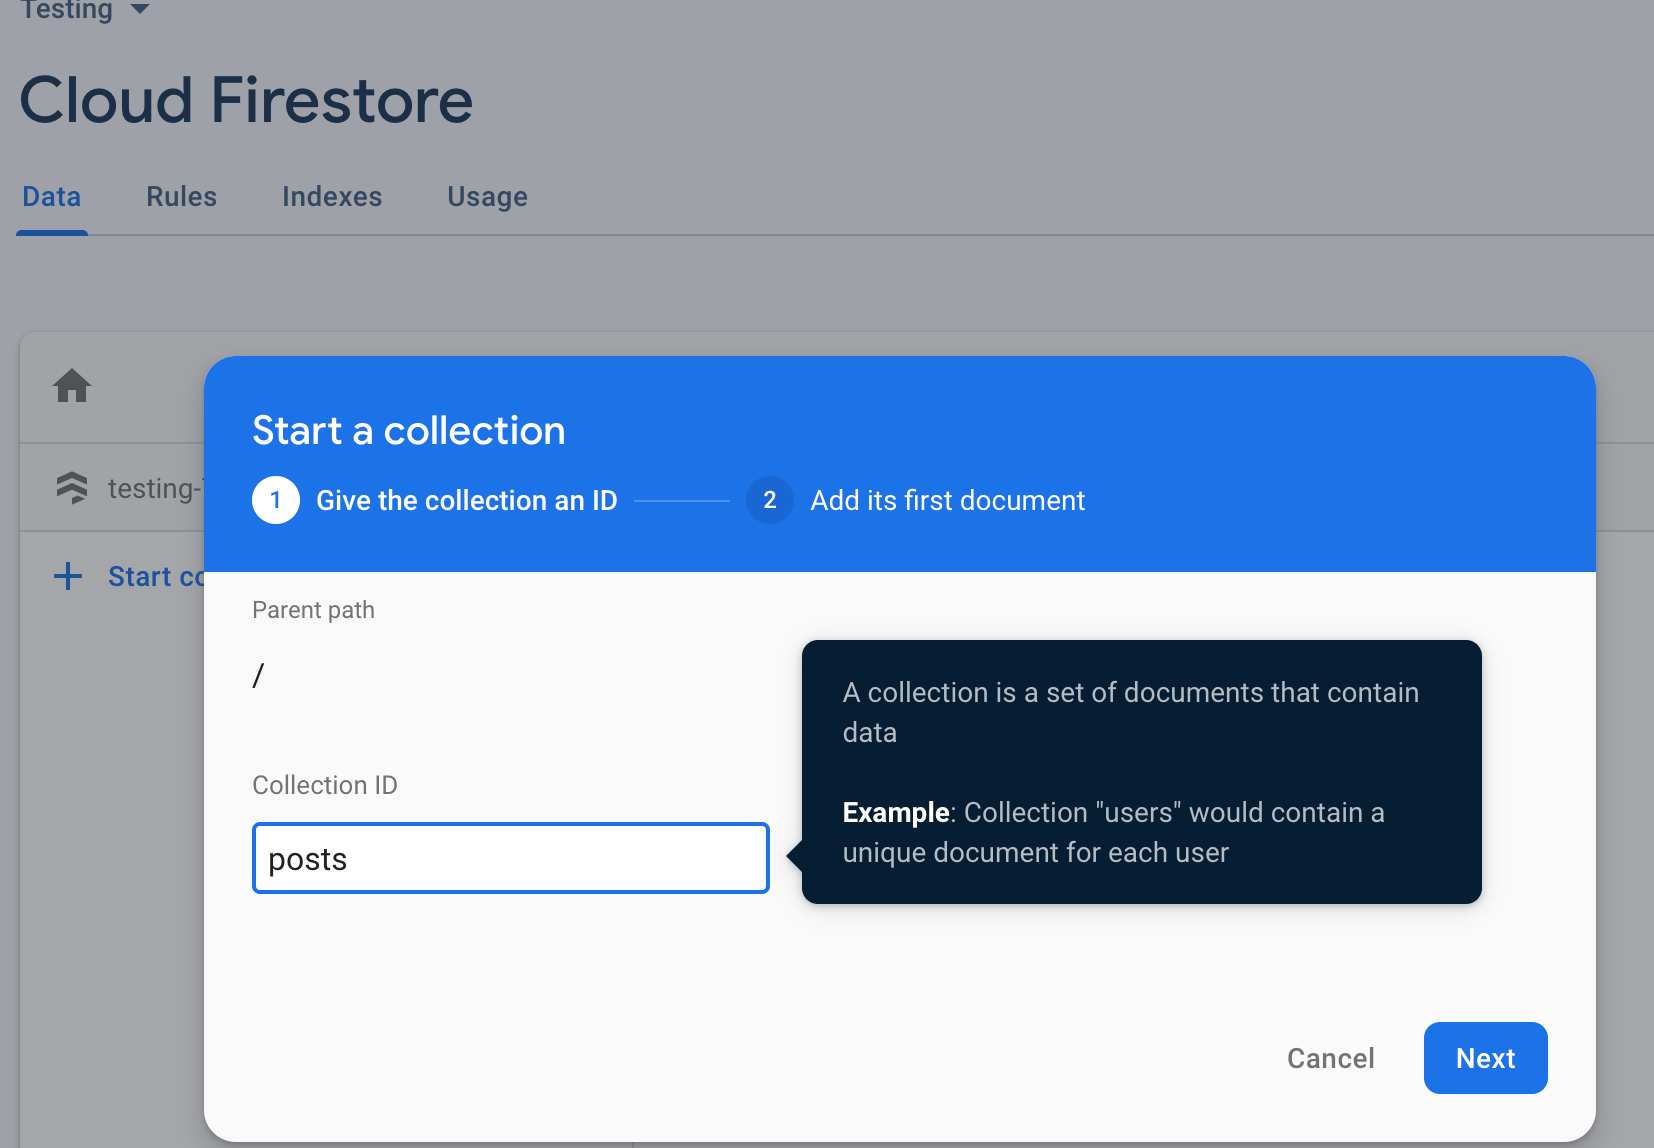Viewport: 1654px width, 1148px height.
Task: Click the plus icon next to Start collection
Action: pos(68,576)
